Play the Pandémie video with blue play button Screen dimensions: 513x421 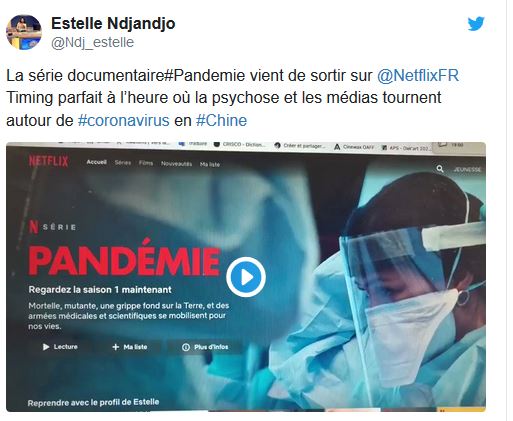pos(246,277)
